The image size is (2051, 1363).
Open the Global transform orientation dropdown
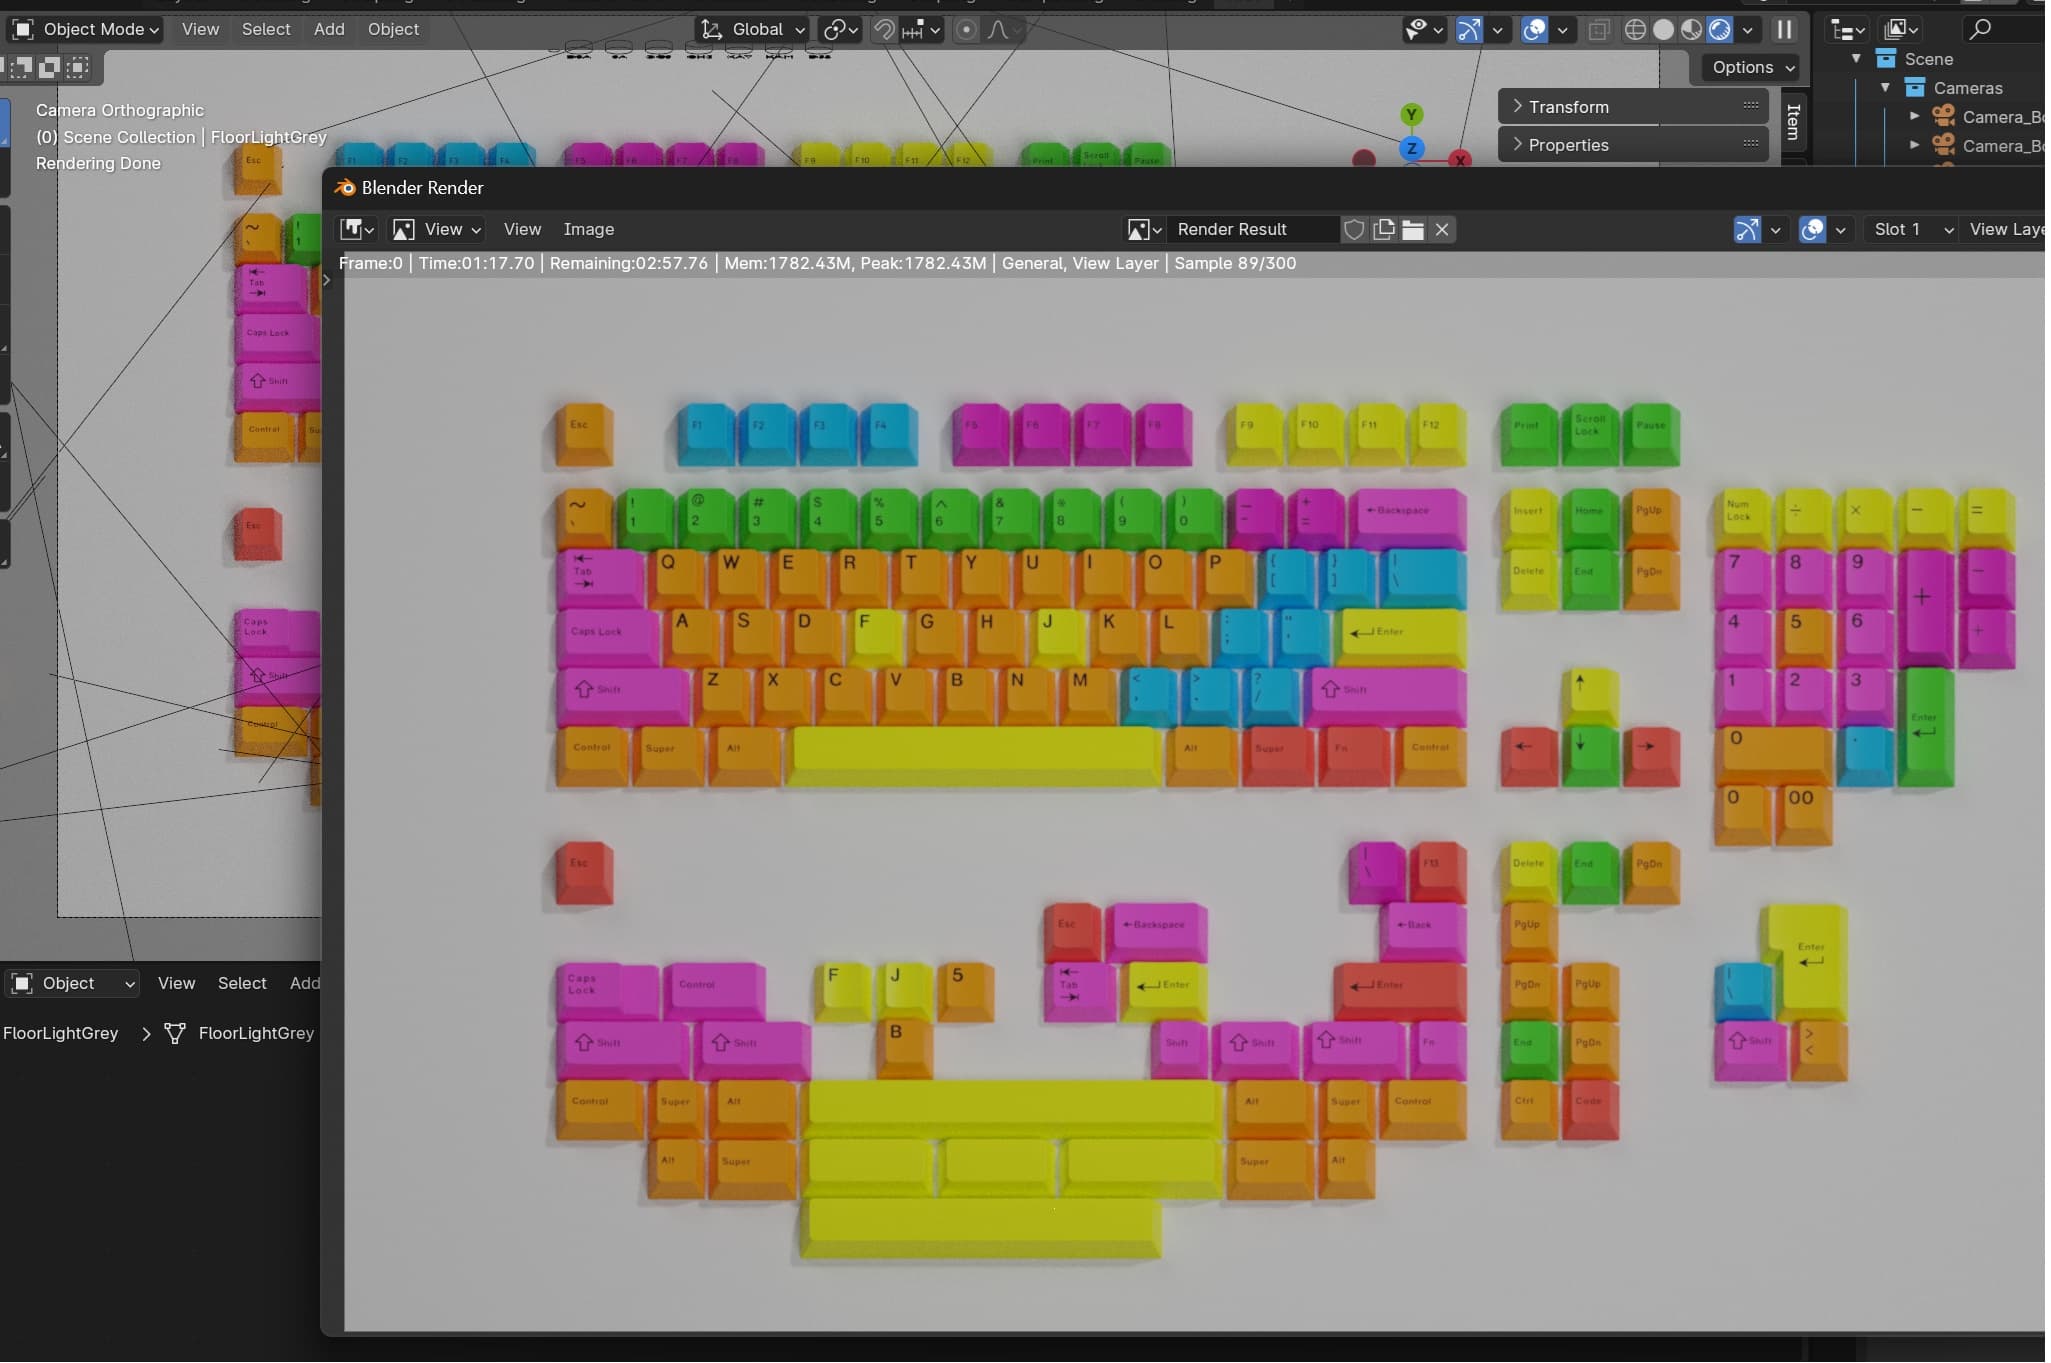(755, 30)
